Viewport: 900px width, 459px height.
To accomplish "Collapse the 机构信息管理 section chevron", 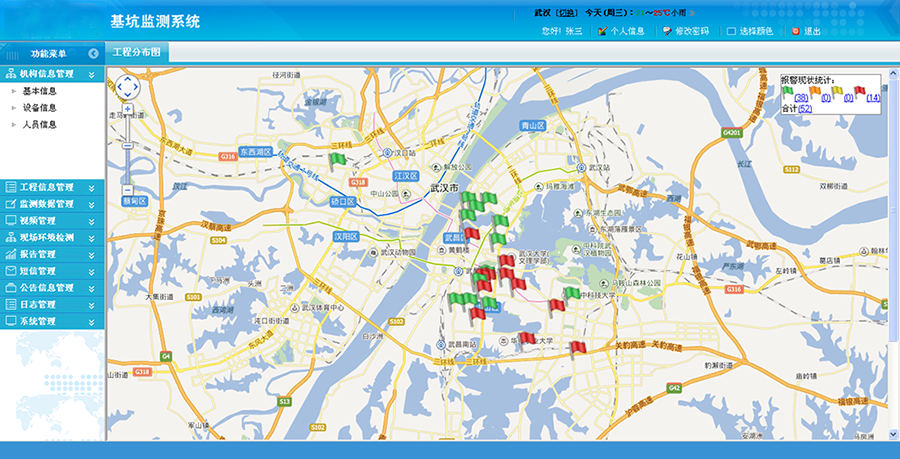I will [92, 74].
